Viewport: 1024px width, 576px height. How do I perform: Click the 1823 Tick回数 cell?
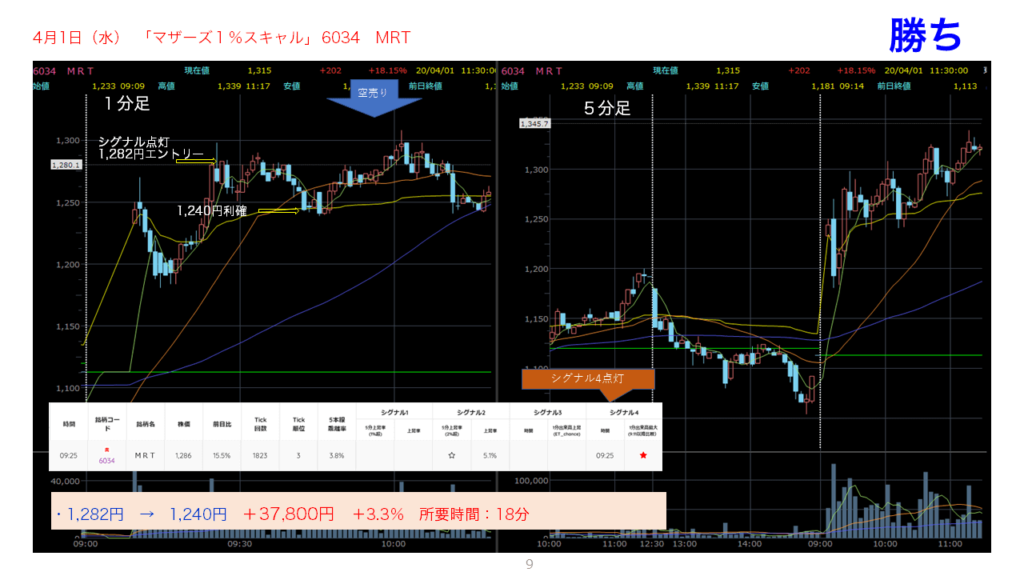click(260, 455)
